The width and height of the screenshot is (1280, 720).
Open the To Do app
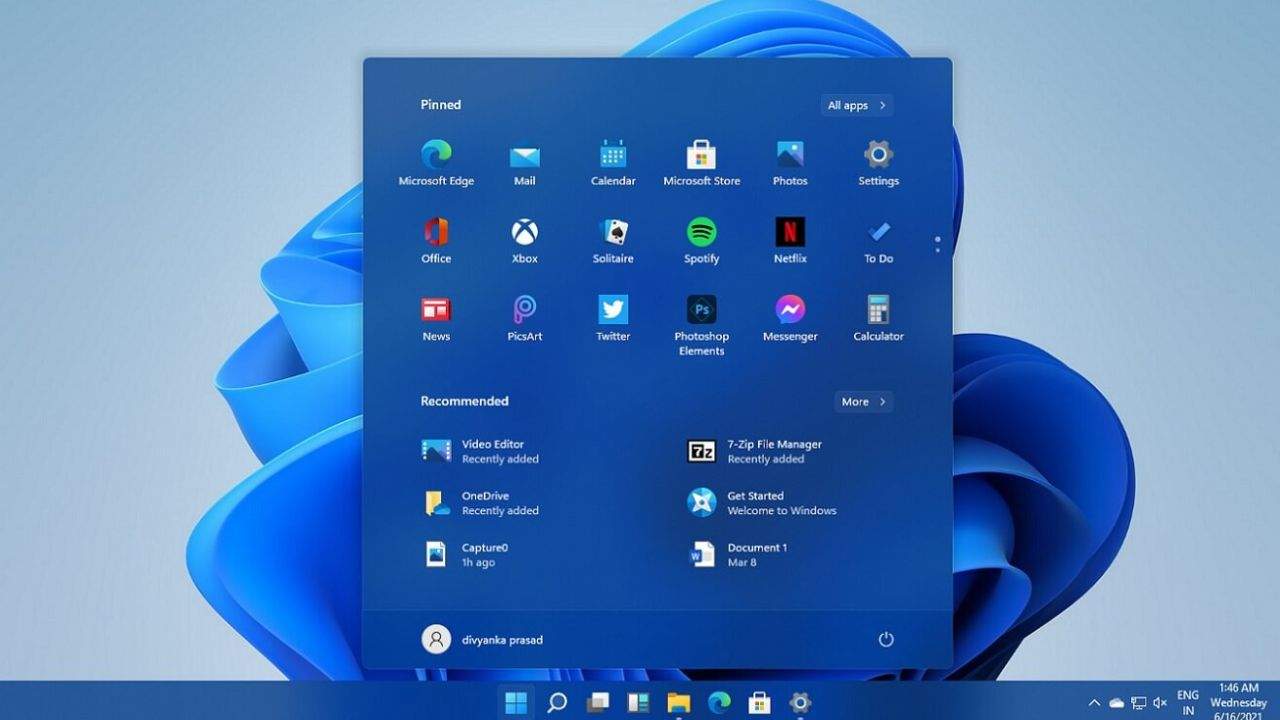pos(878,241)
